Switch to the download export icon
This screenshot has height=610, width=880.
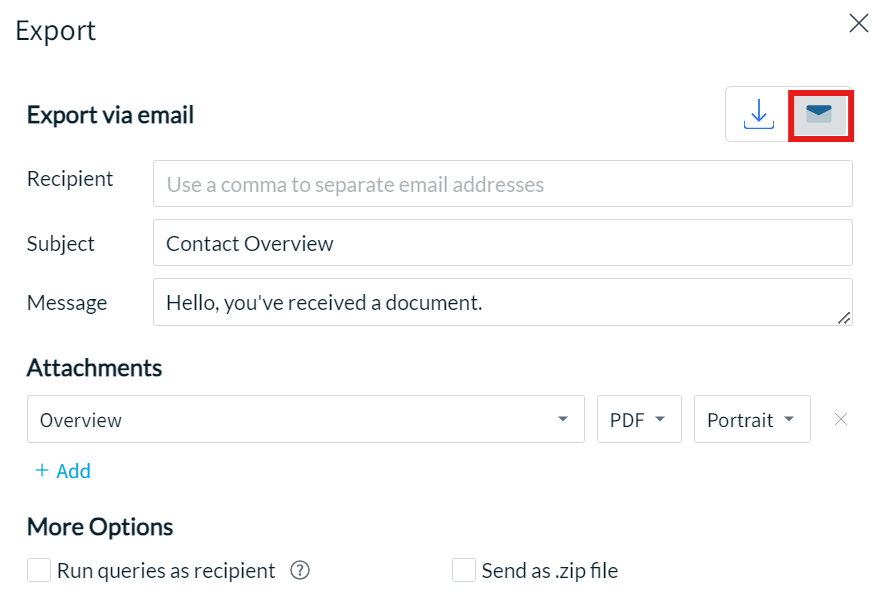[x=758, y=114]
